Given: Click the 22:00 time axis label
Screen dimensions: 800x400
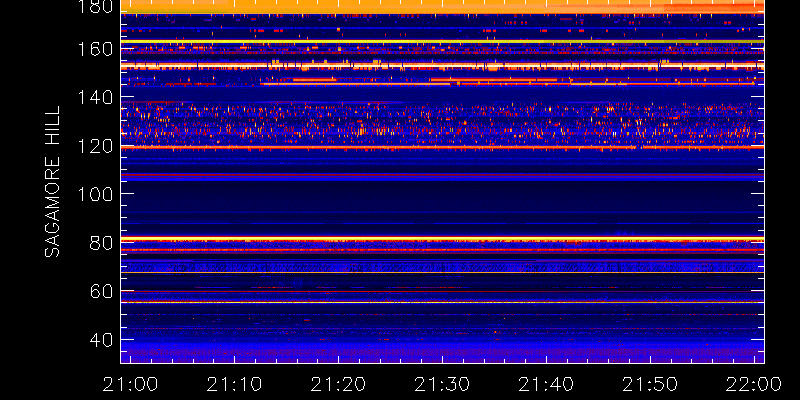Looking at the screenshot, I should (754, 384).
